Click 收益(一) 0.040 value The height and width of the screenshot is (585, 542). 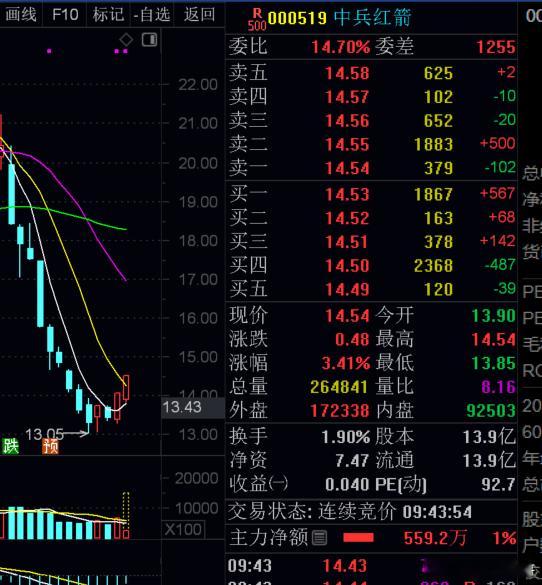coord(347,484)
